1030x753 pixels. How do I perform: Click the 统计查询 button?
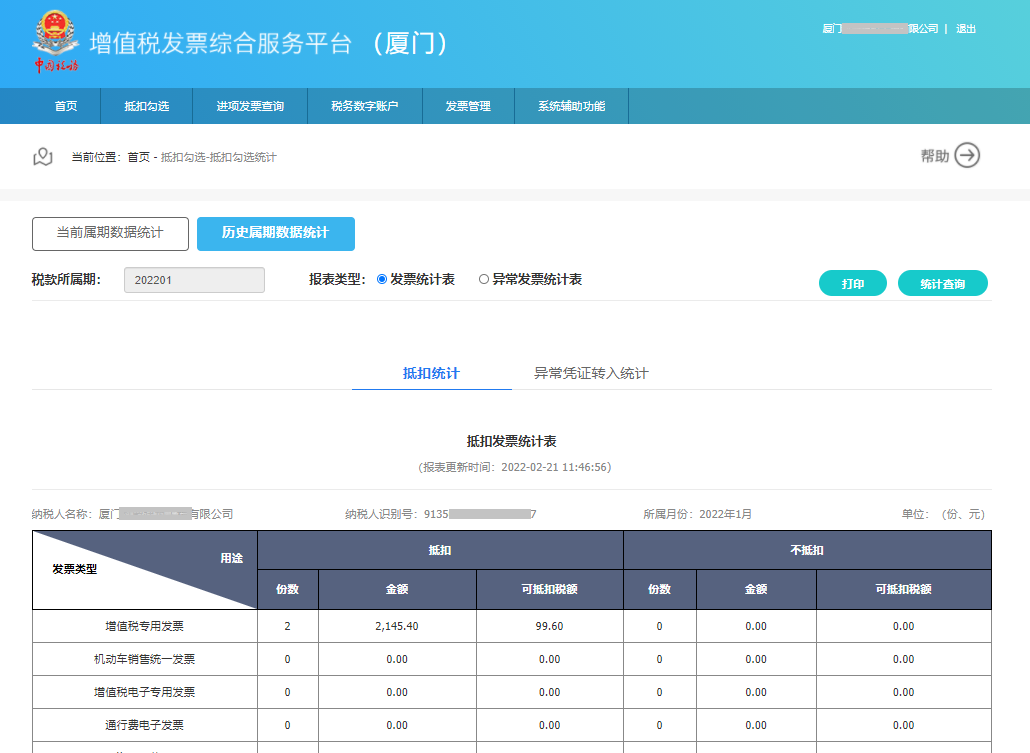click(942, 283)
